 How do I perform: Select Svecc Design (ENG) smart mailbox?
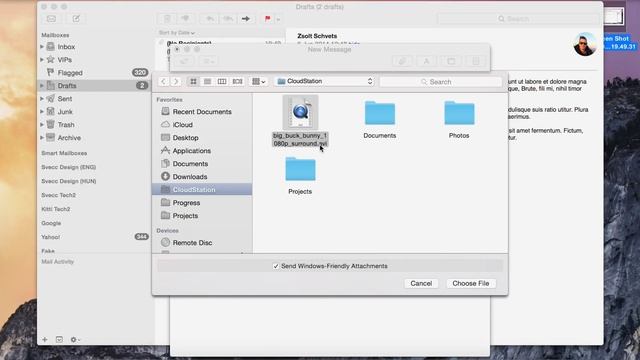(69, 167)
